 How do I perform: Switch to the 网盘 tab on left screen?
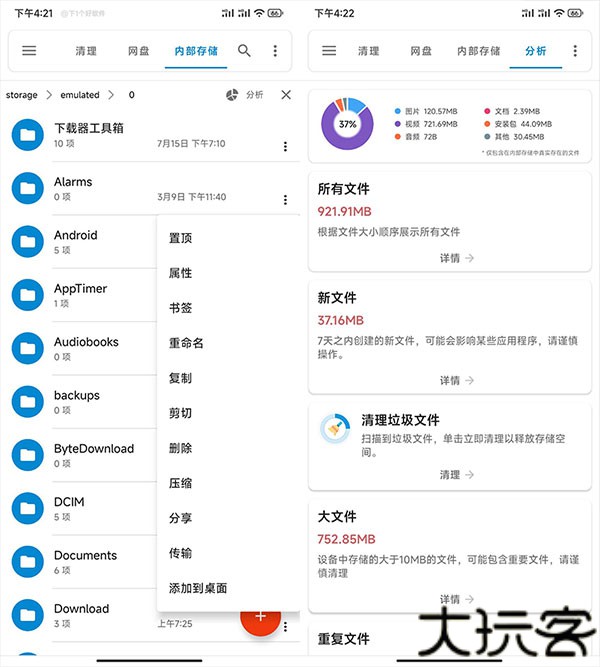coord(139,51)
